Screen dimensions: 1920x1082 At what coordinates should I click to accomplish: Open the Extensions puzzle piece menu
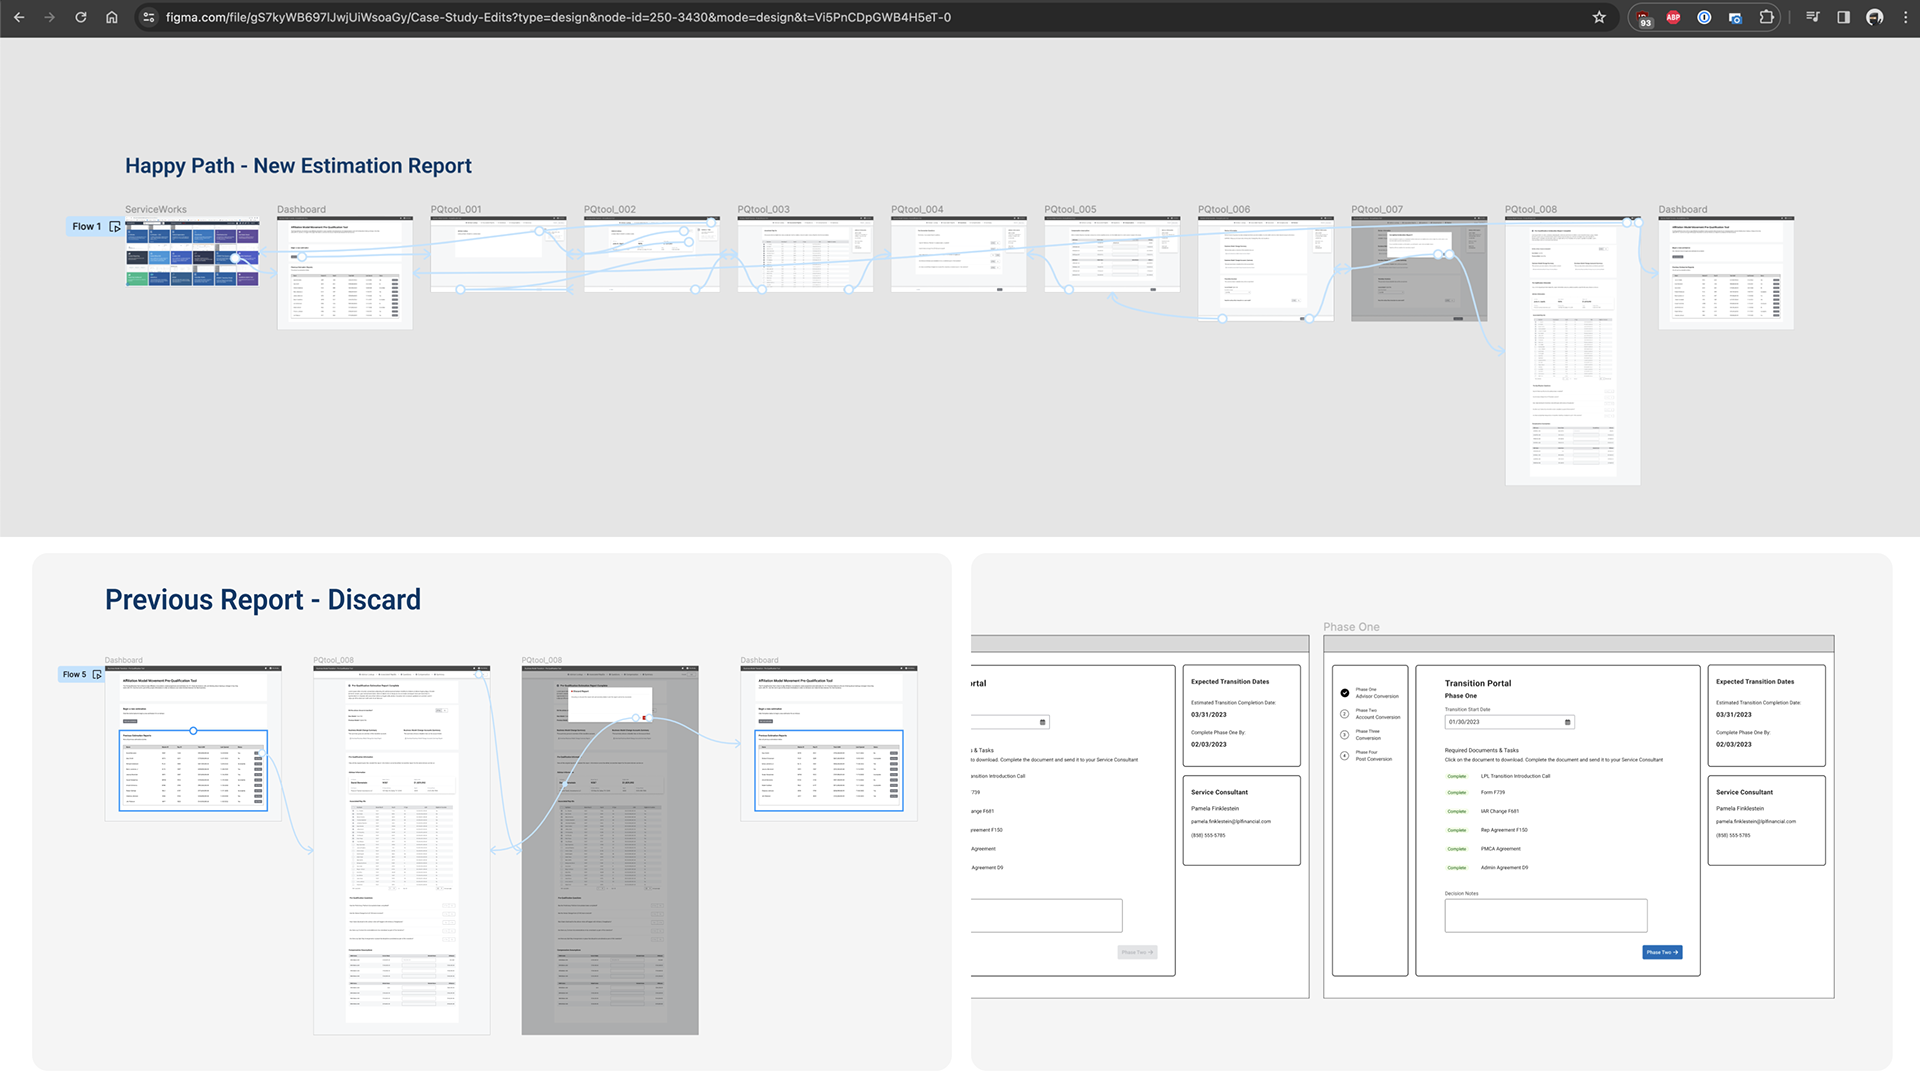click(1767, 17)
